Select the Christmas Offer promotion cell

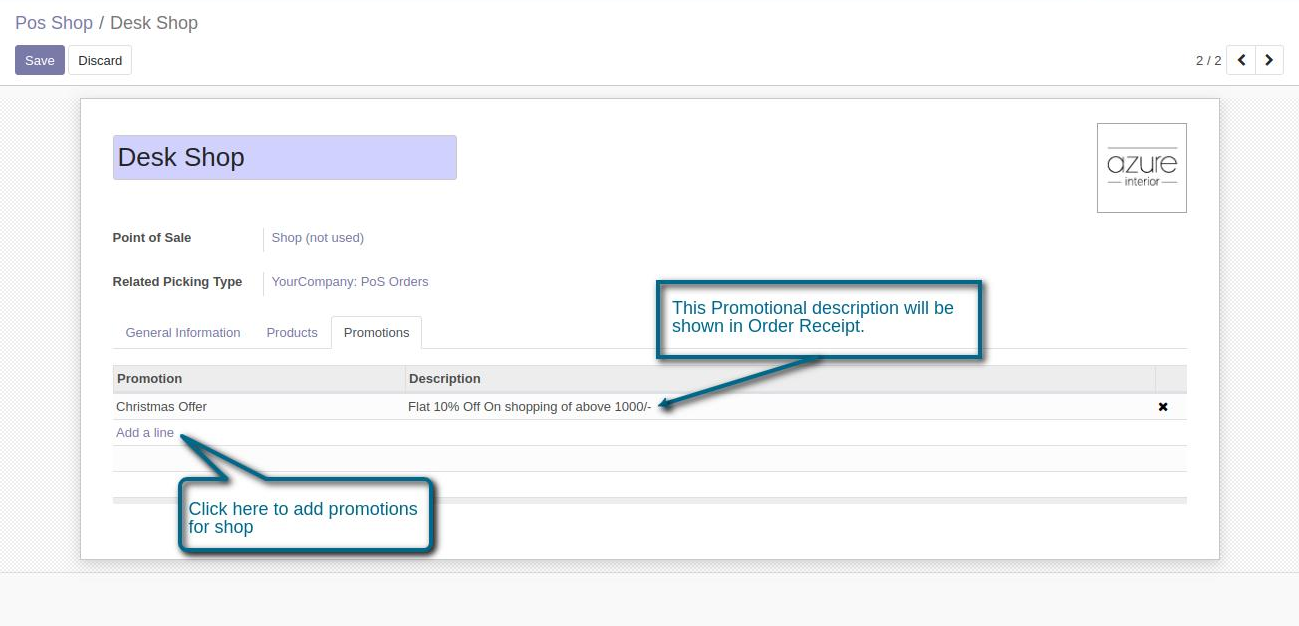pos(162,407)
